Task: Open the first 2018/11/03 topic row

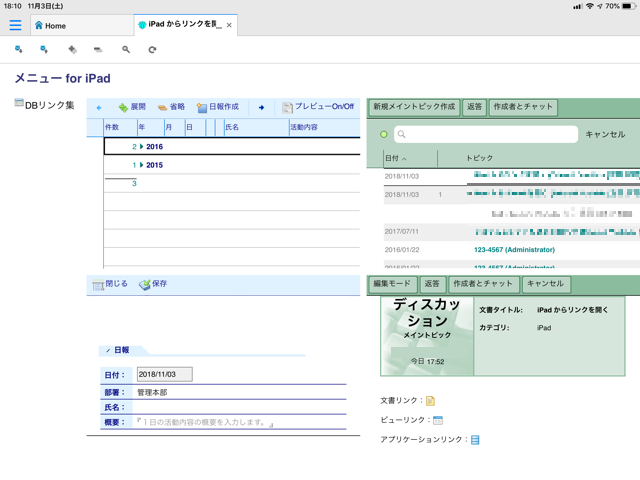Action: 512,176
